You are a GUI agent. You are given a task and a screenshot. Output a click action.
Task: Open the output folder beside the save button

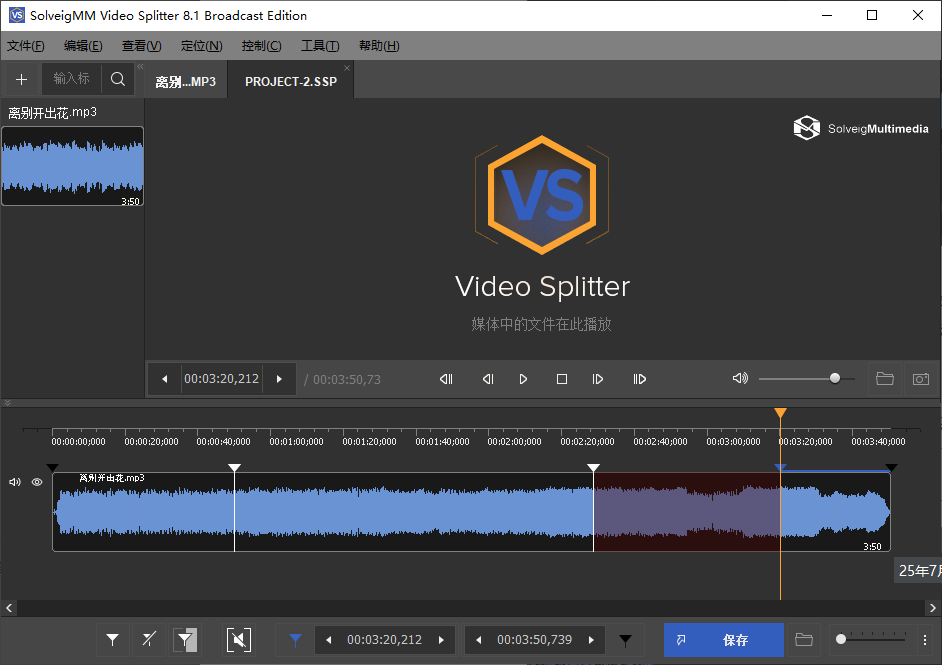click(x=803, y=640)
